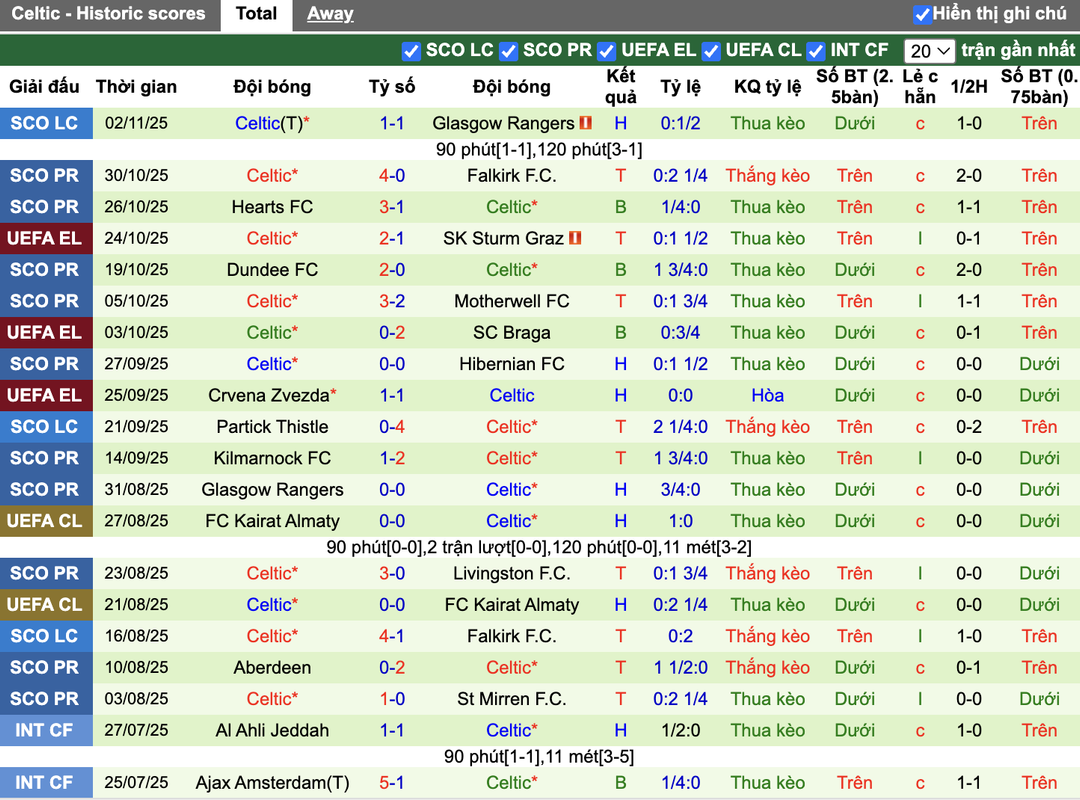1080x800 pixels.
Task: Click the Kết quả column header
Action: point(621,86)
